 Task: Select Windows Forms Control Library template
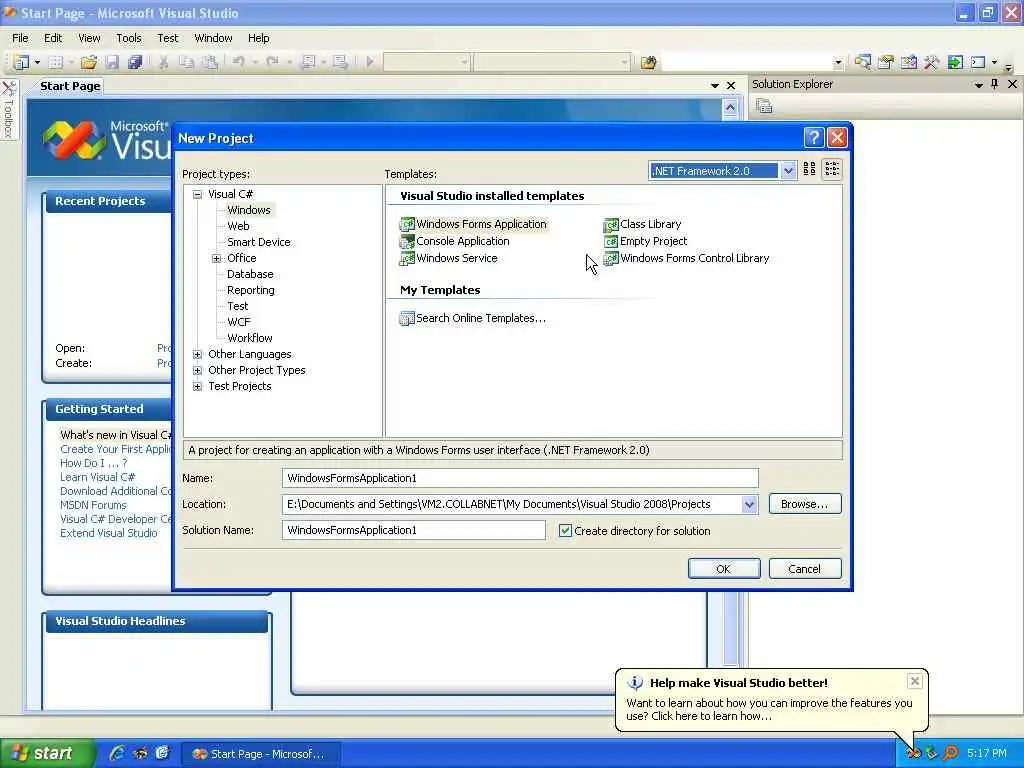point(686,258)
